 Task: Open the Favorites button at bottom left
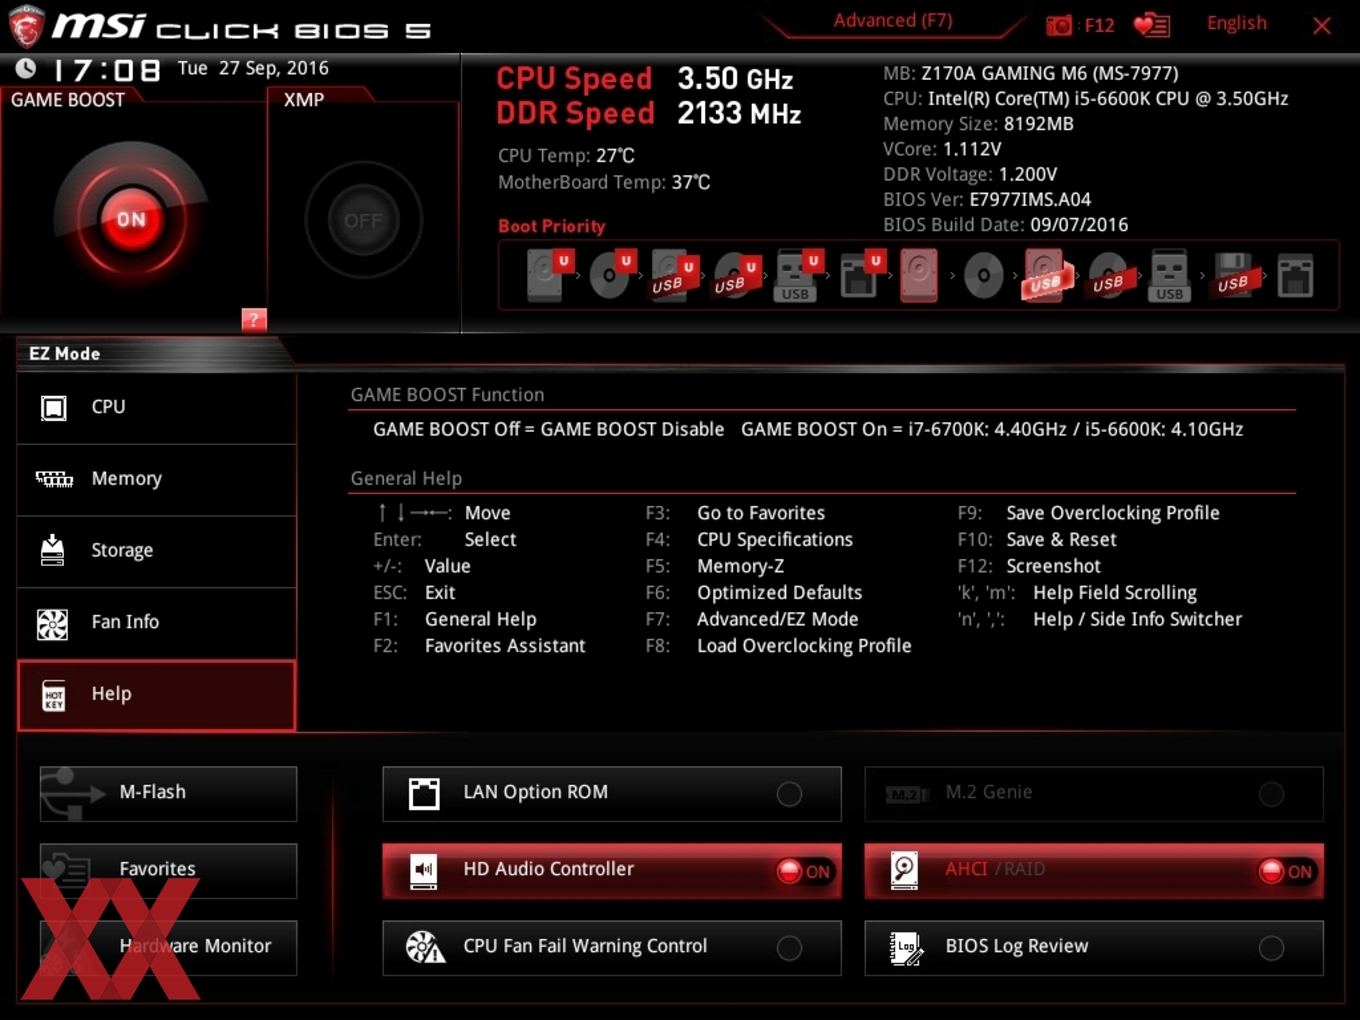(x=168, y=870)
